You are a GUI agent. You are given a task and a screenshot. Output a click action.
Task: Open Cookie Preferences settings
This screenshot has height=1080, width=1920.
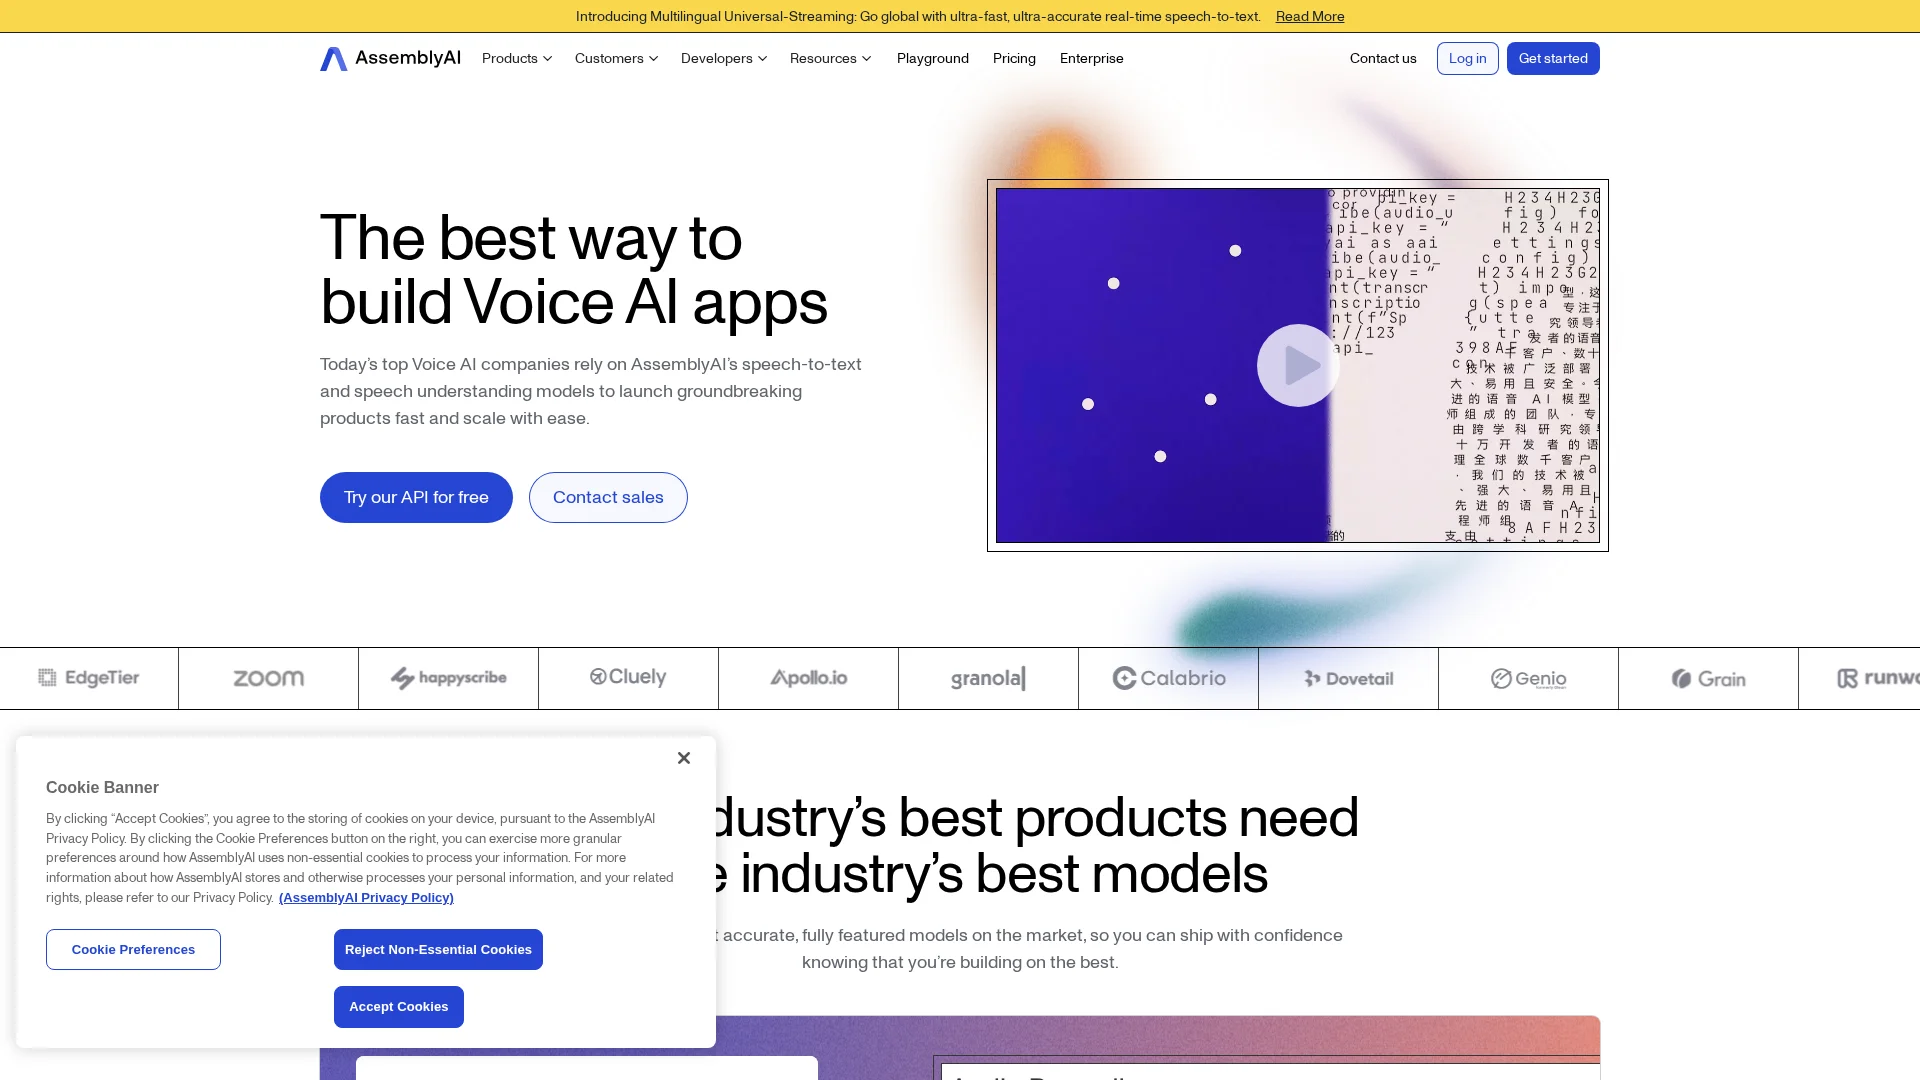coord(133,949)
